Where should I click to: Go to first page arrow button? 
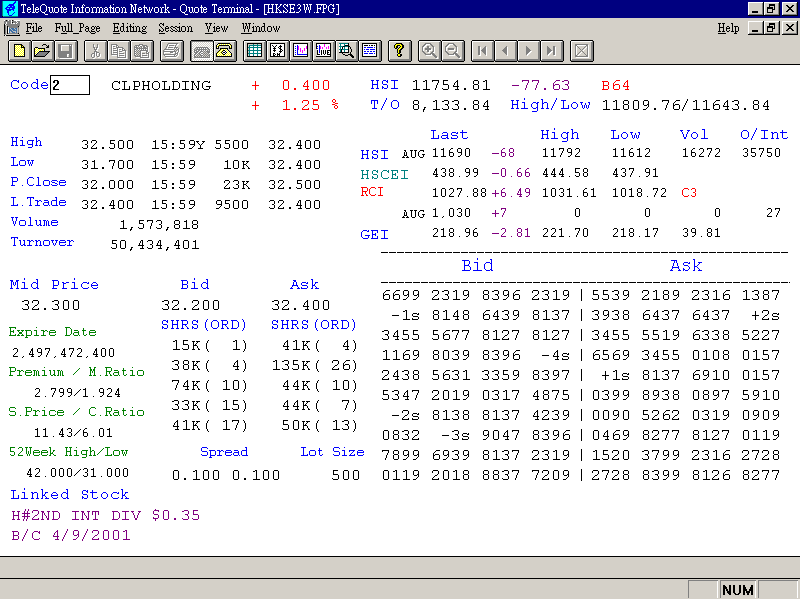click(482, 51)
